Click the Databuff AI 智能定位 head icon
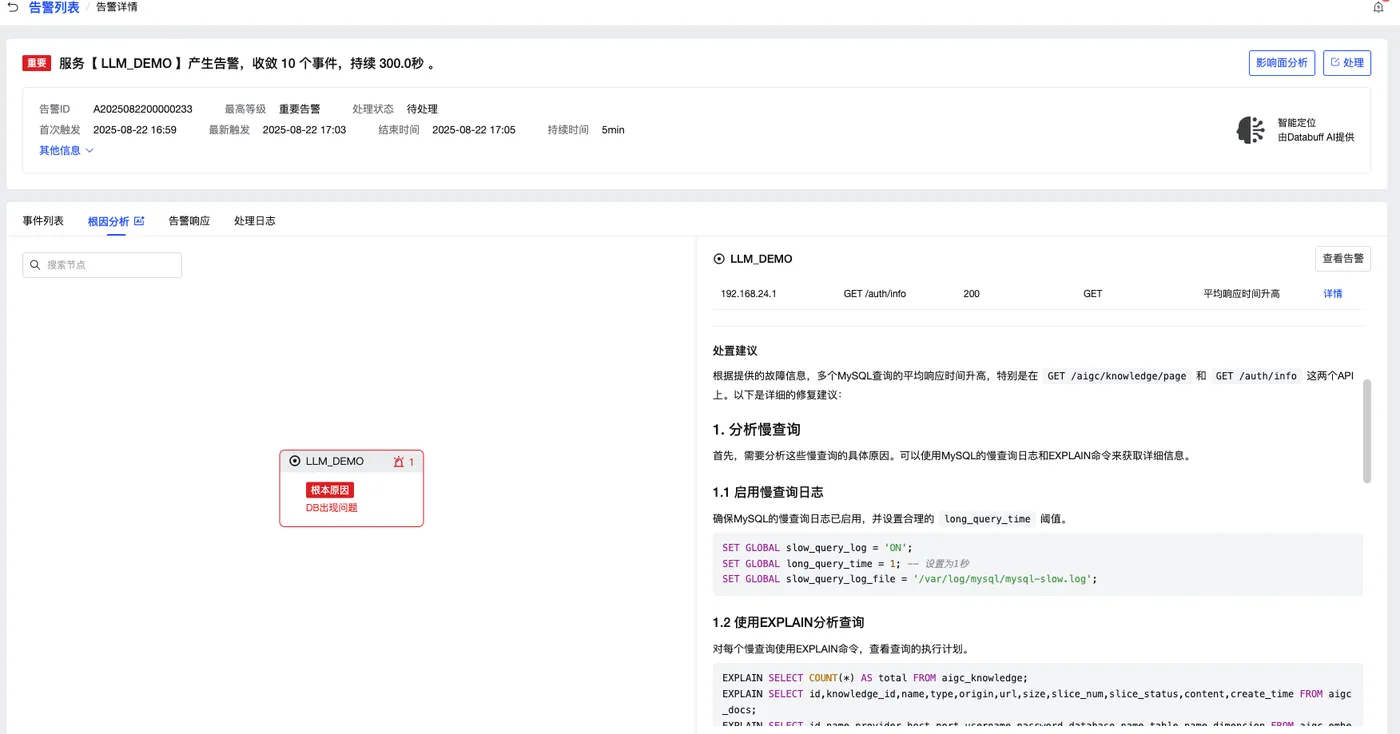The width and height of the screenshot is (1400, 734). [1250, 130]
